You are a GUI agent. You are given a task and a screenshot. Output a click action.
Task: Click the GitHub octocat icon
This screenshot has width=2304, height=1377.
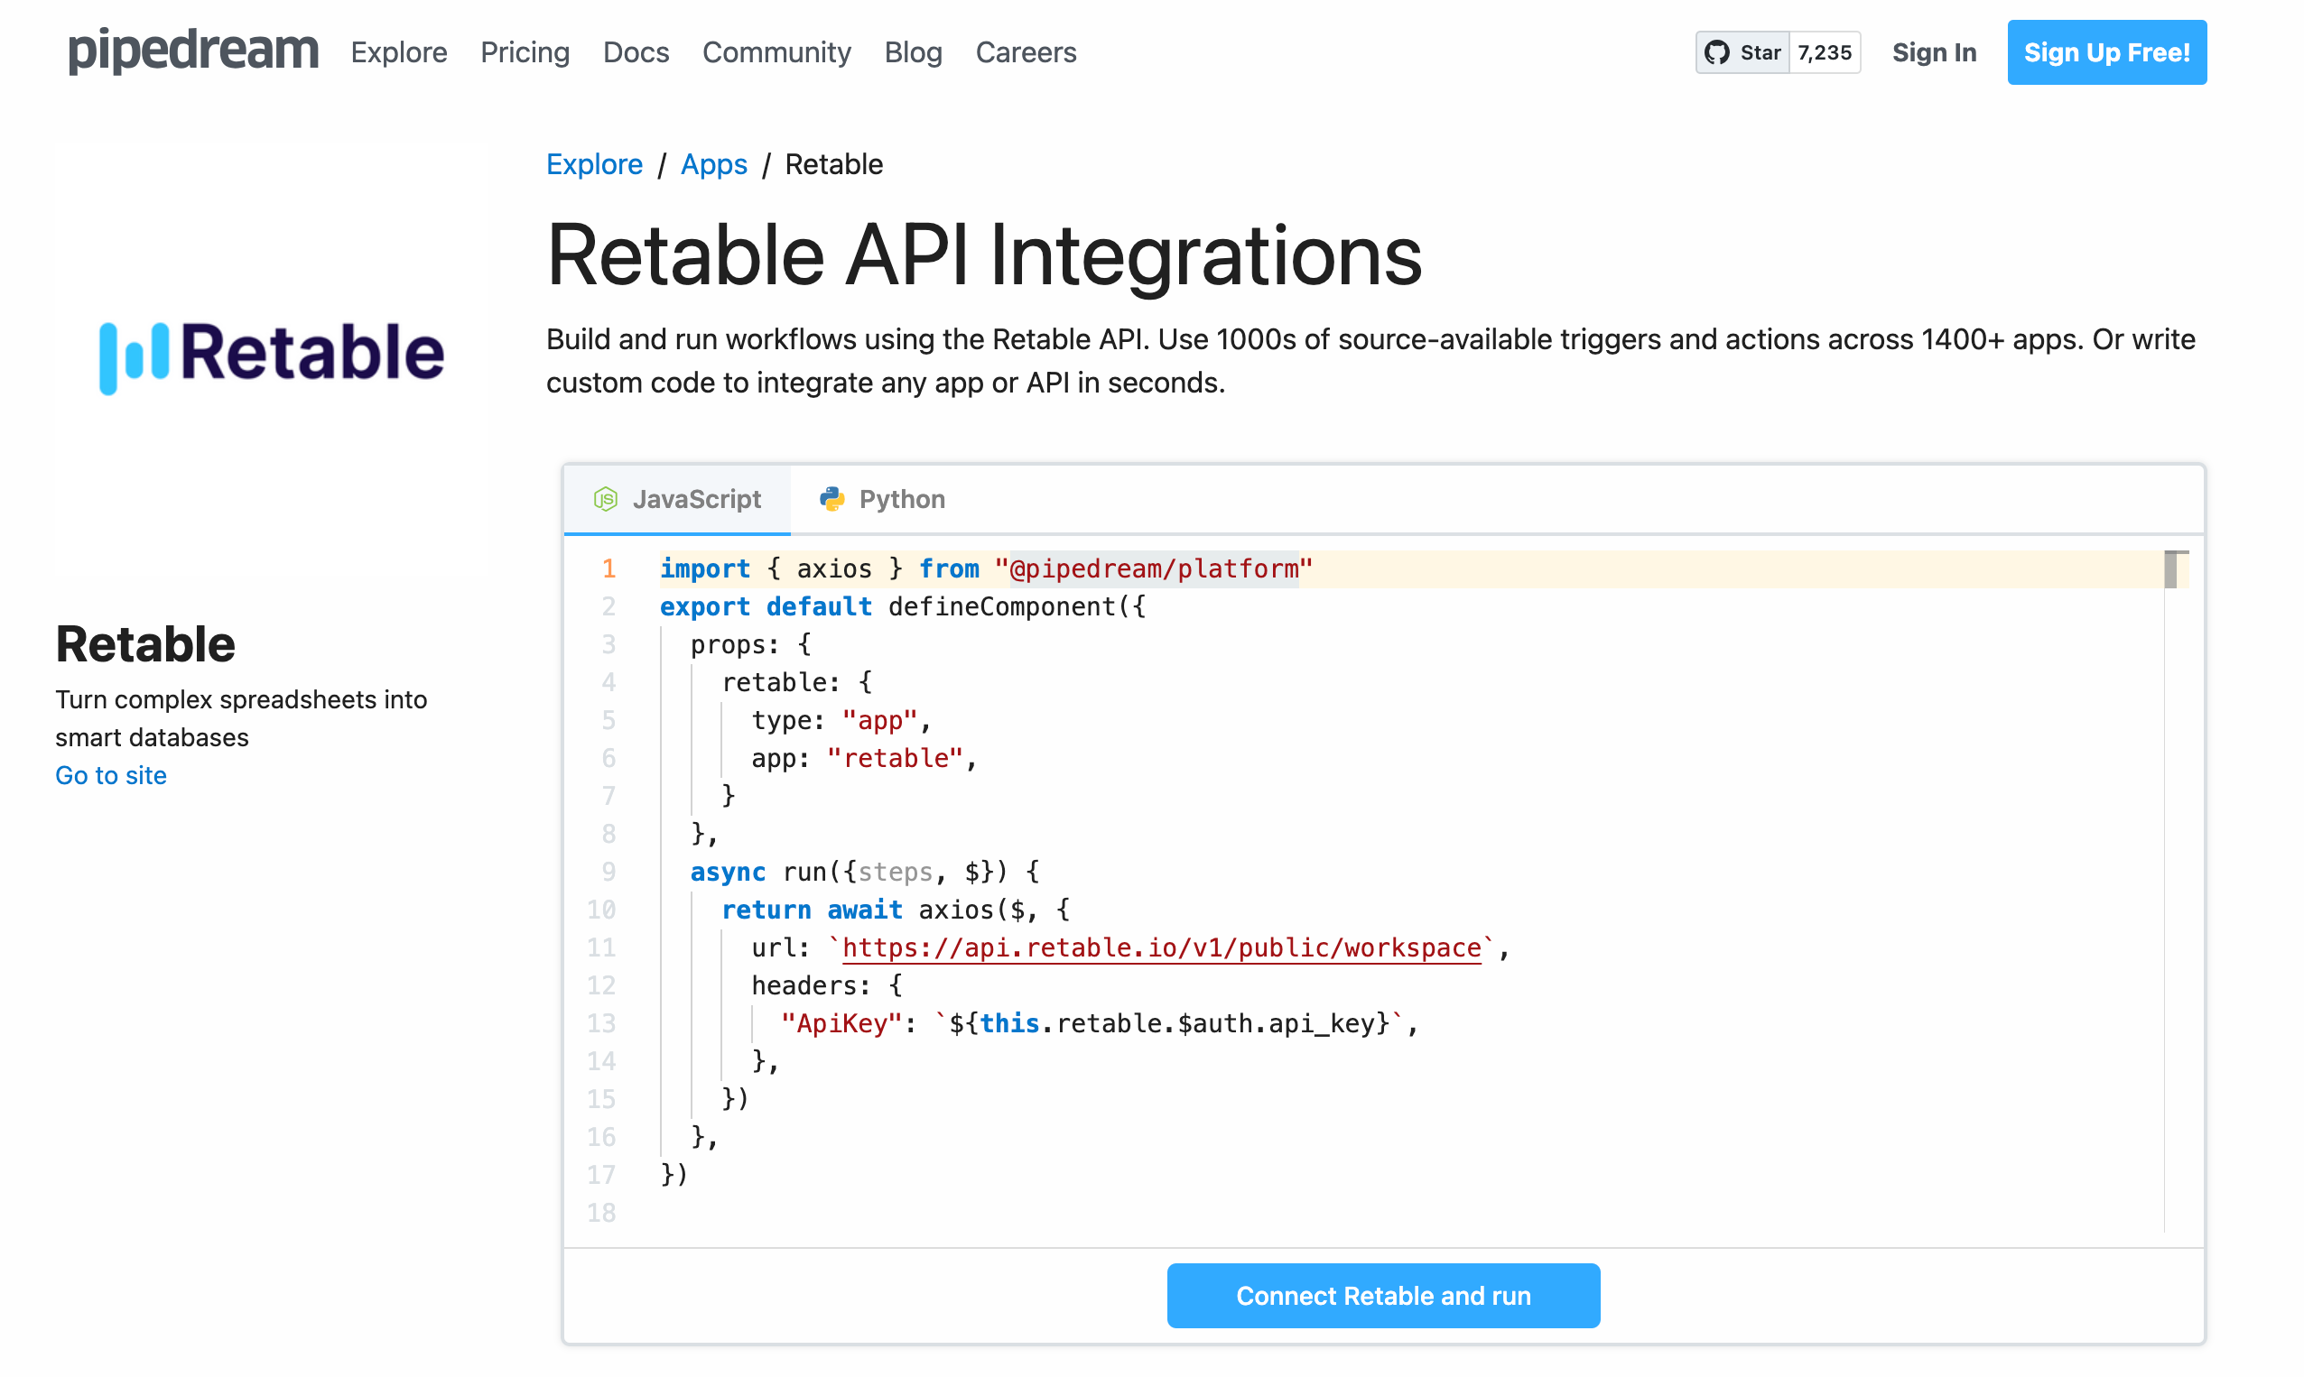tap(1718, 52)
